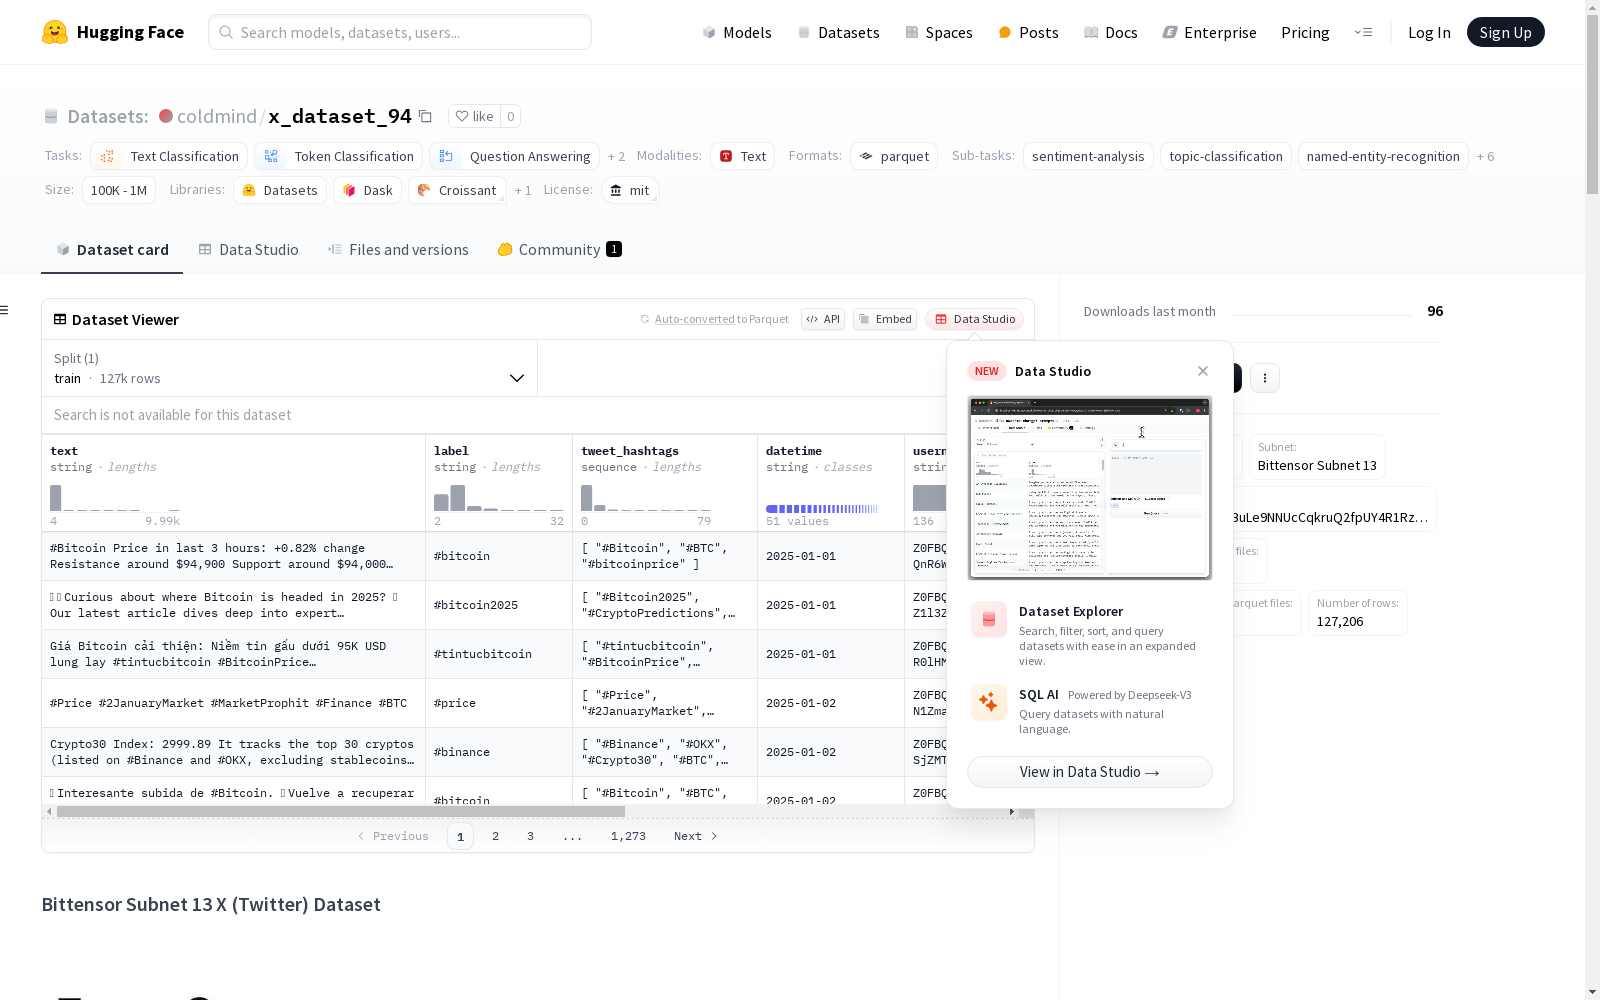Open Posts in top navigation
Image resolution: width=1600 pixels, height=1000 pixels.
pyautogui.click(x=1028, y=32)
